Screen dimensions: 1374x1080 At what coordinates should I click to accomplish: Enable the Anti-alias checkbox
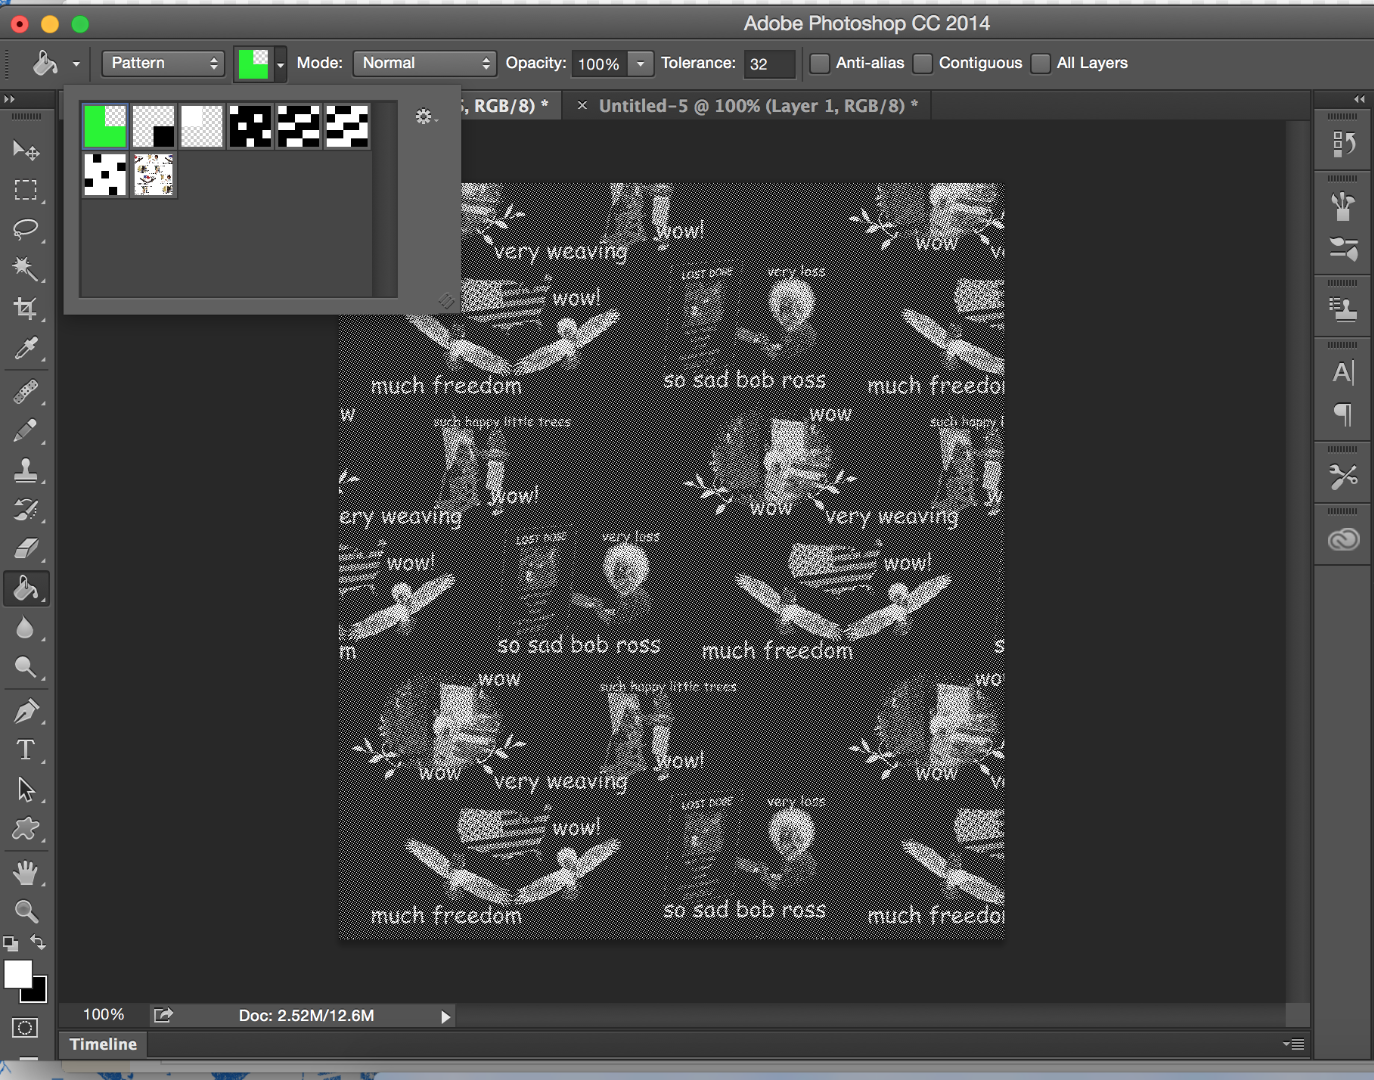click(x=820, y=63)
